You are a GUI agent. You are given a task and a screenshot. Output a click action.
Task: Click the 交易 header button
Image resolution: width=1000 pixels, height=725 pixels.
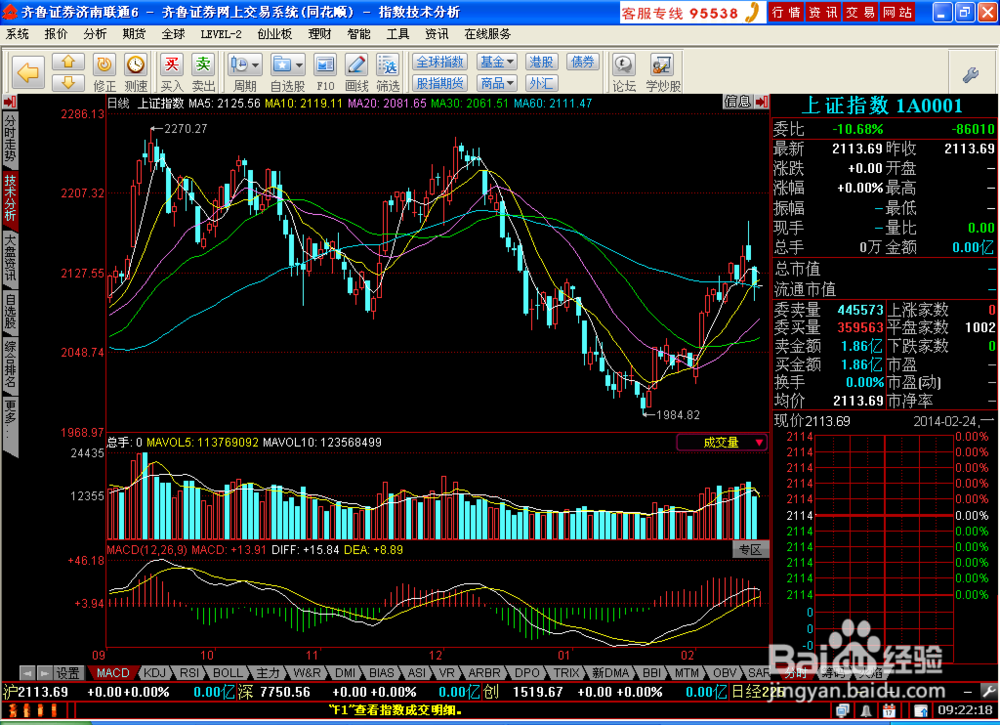click(860, 12)
